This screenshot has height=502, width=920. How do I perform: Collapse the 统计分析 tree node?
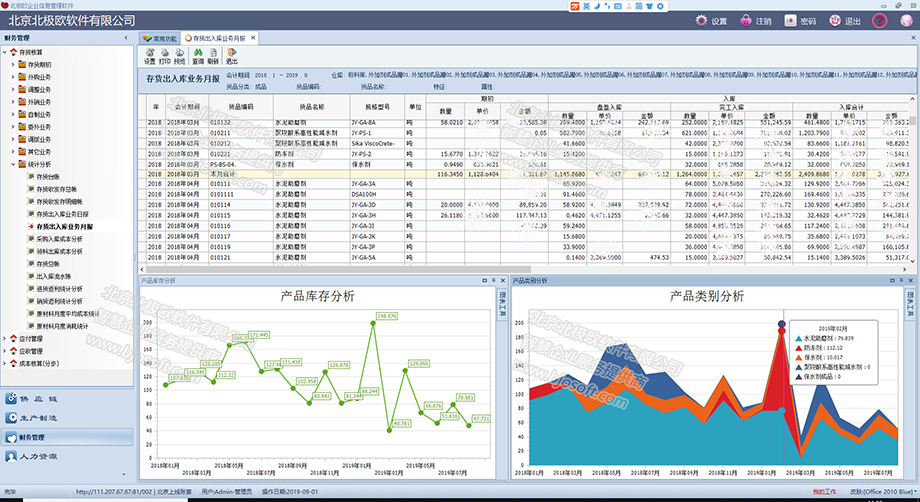click(x=13, y=164)
